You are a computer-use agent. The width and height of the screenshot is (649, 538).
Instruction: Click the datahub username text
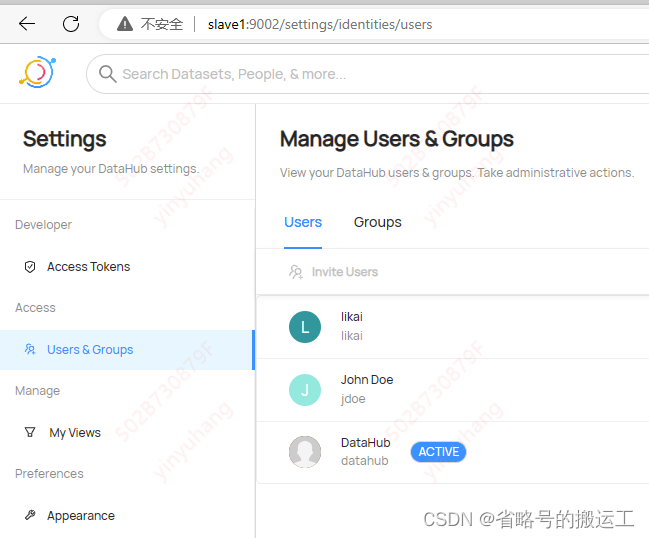pyautogui.click(x=365, y=461)
